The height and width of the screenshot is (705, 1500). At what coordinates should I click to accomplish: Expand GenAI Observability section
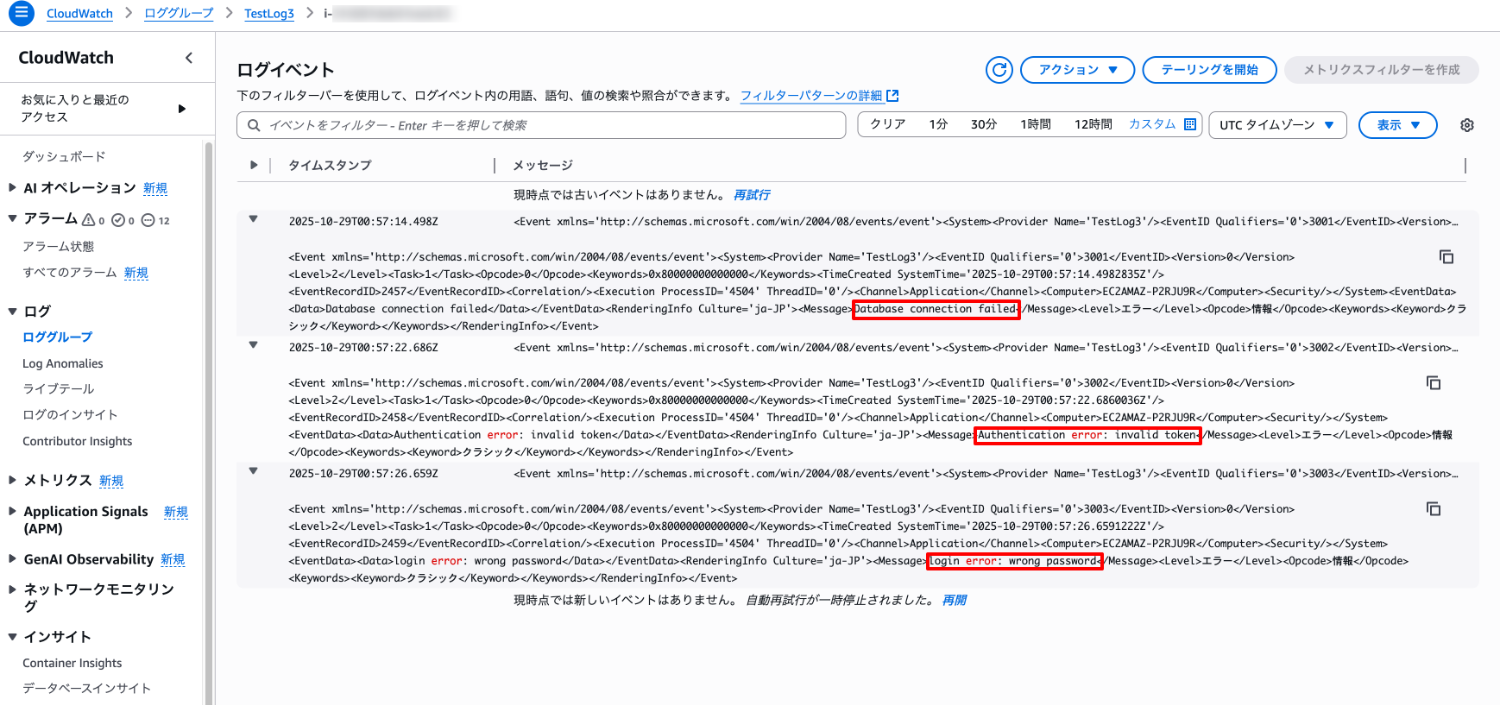[x=12, y=559]
